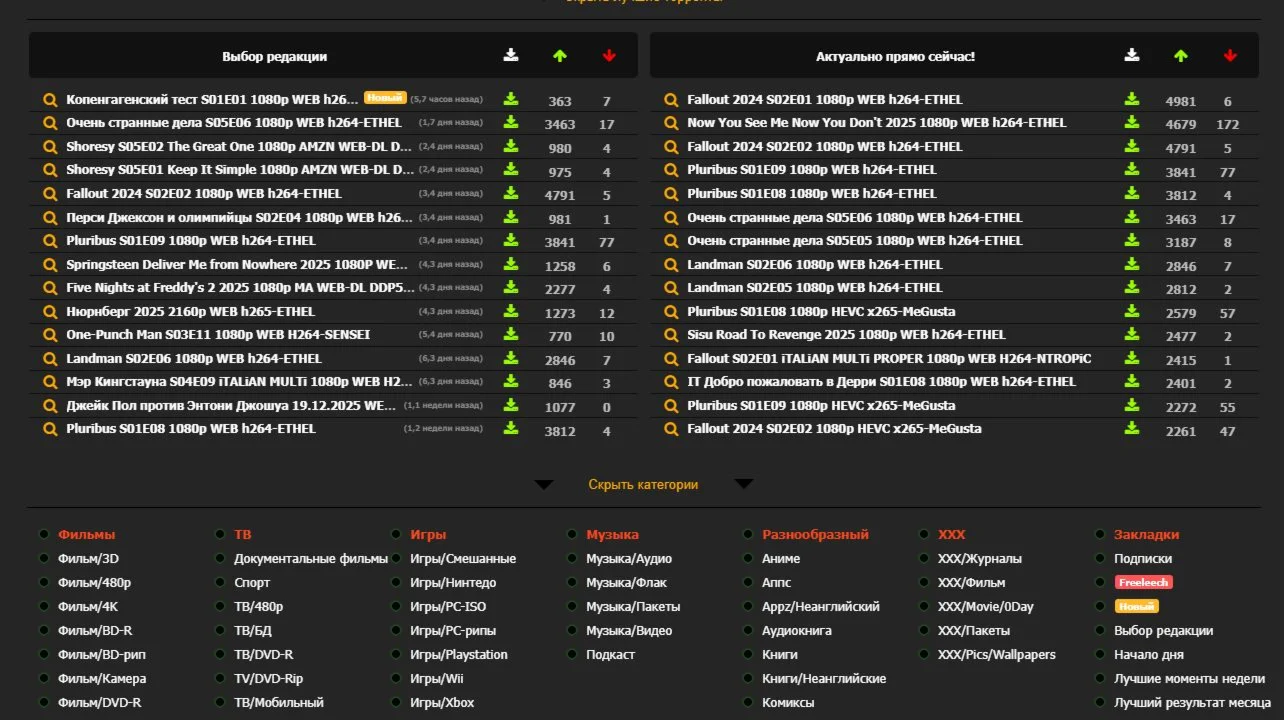Click green up arrow above Актуально column

pos(1181,56)
